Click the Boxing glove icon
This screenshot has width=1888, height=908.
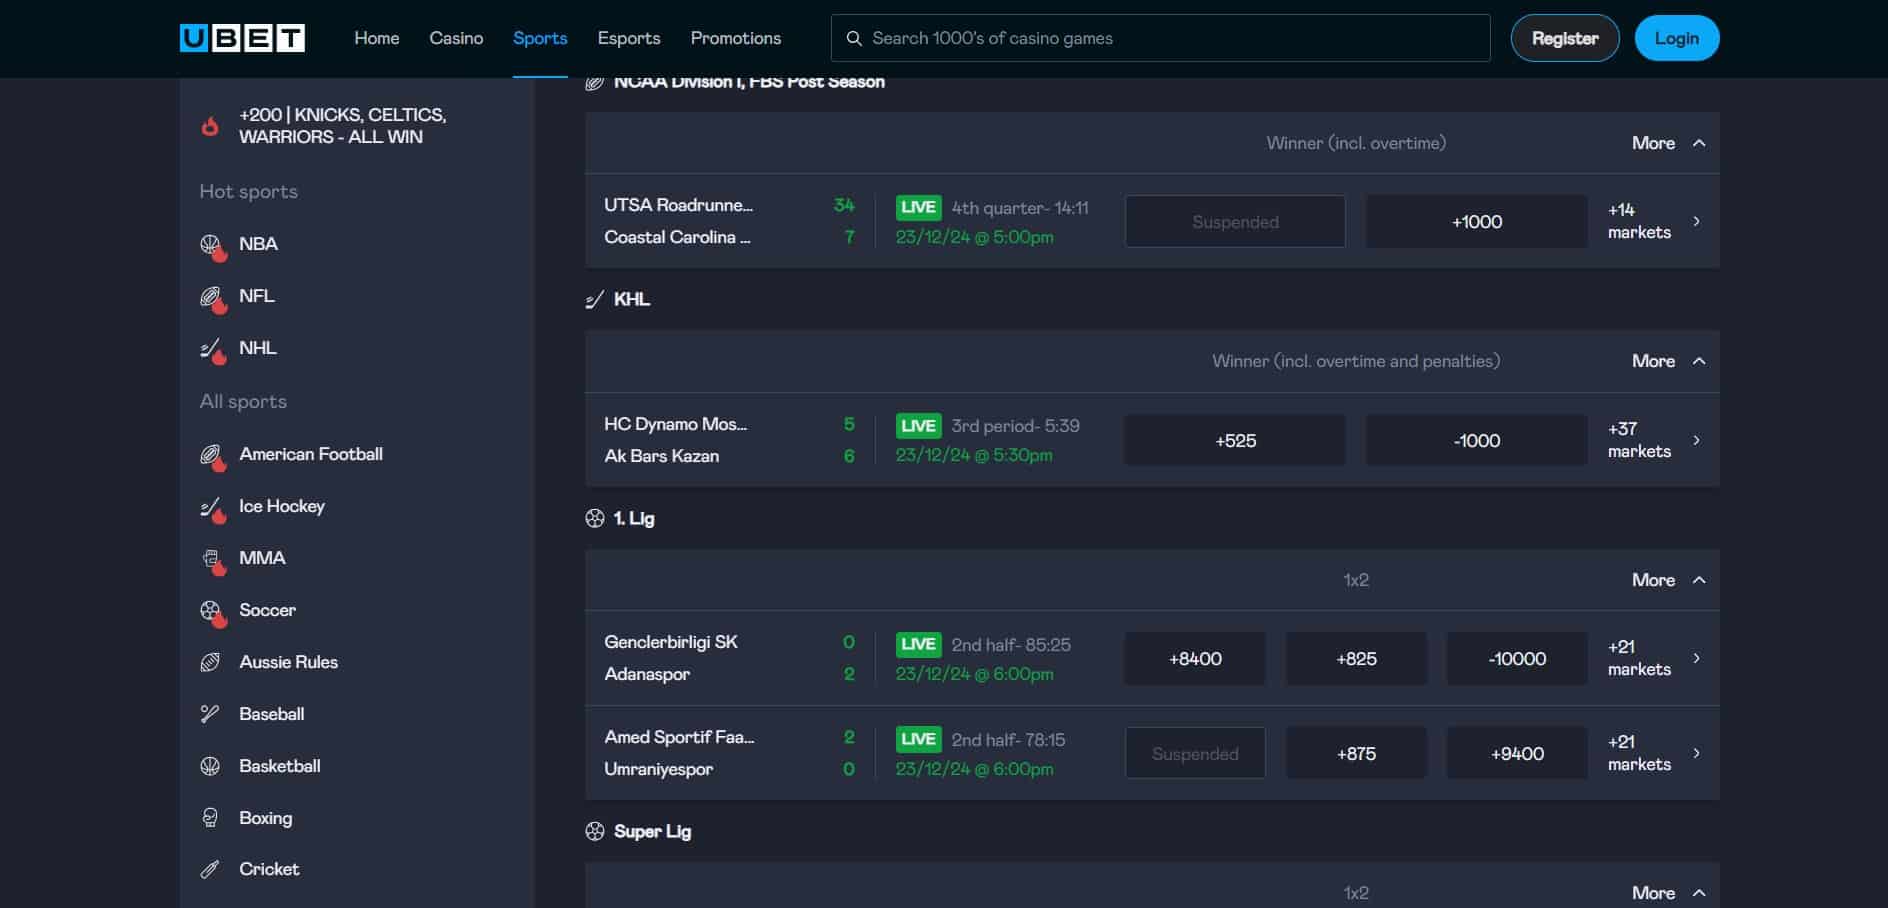[210, 818]
